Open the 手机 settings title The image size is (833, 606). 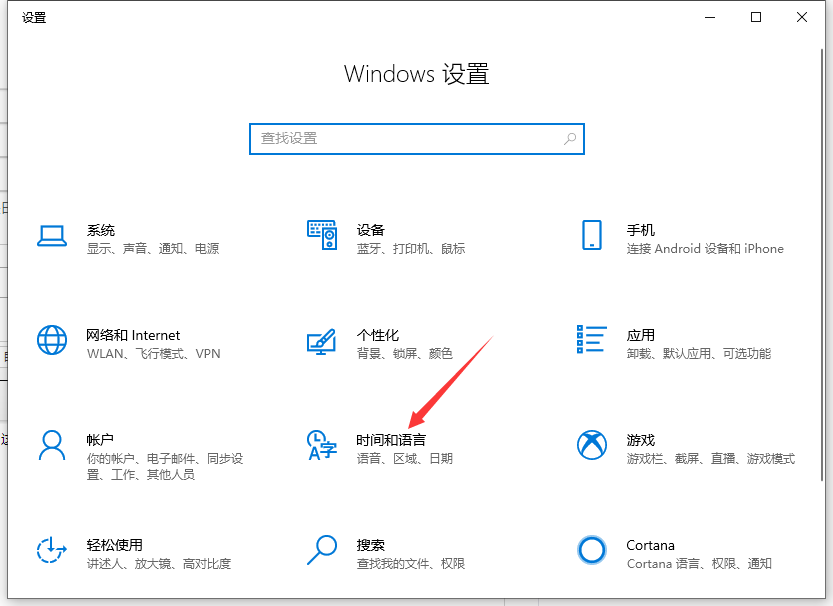[x=641, y=230]
